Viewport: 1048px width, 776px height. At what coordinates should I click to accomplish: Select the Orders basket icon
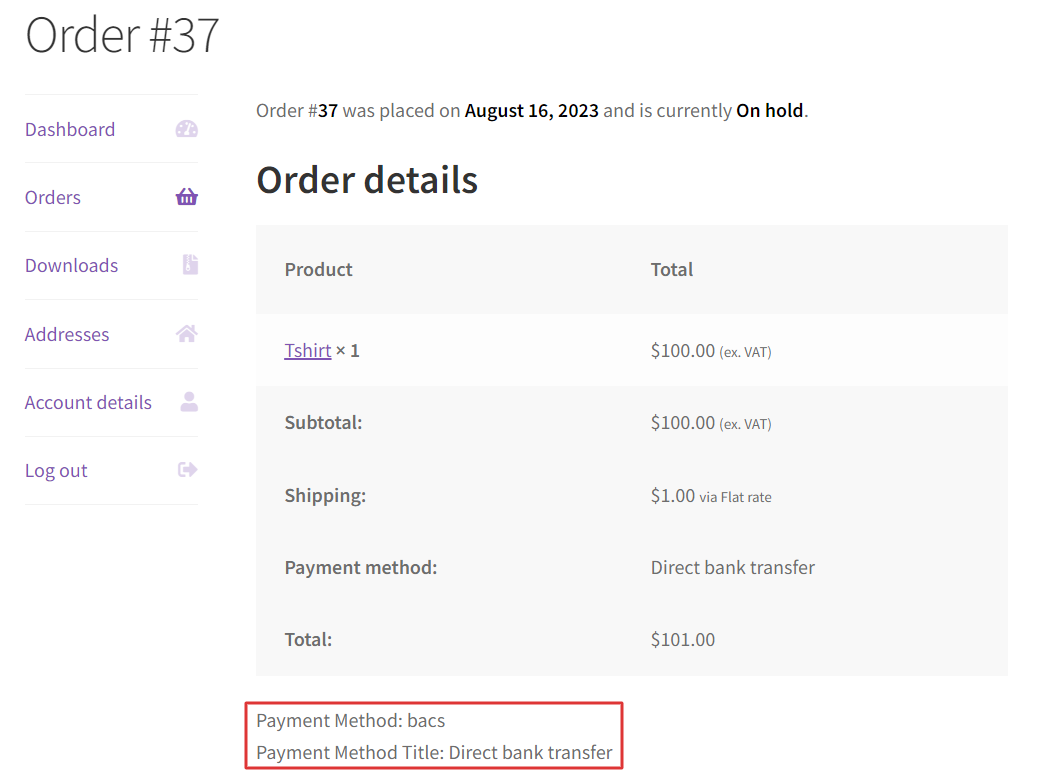[186, 196]
